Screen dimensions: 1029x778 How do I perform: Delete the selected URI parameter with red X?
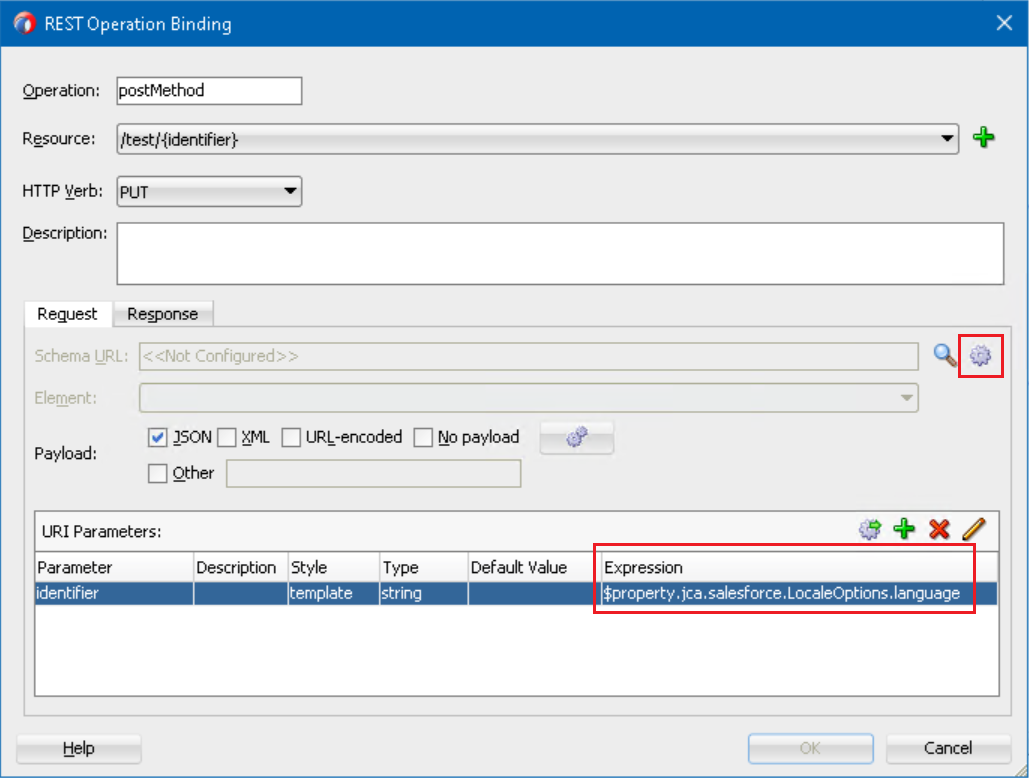coord(939,530)
